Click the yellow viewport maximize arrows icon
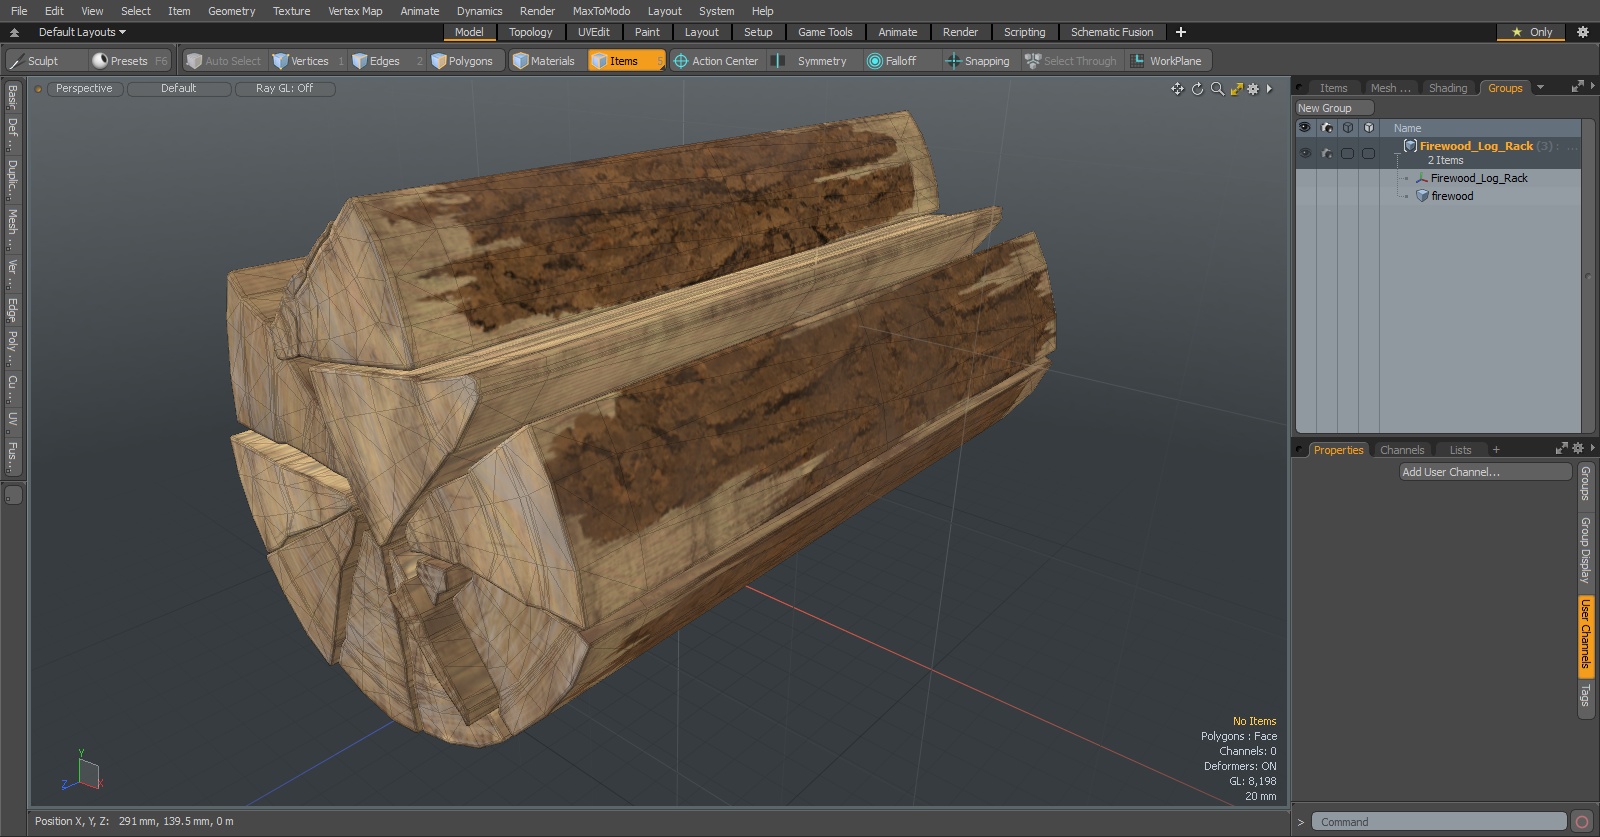 point(1237,89)
